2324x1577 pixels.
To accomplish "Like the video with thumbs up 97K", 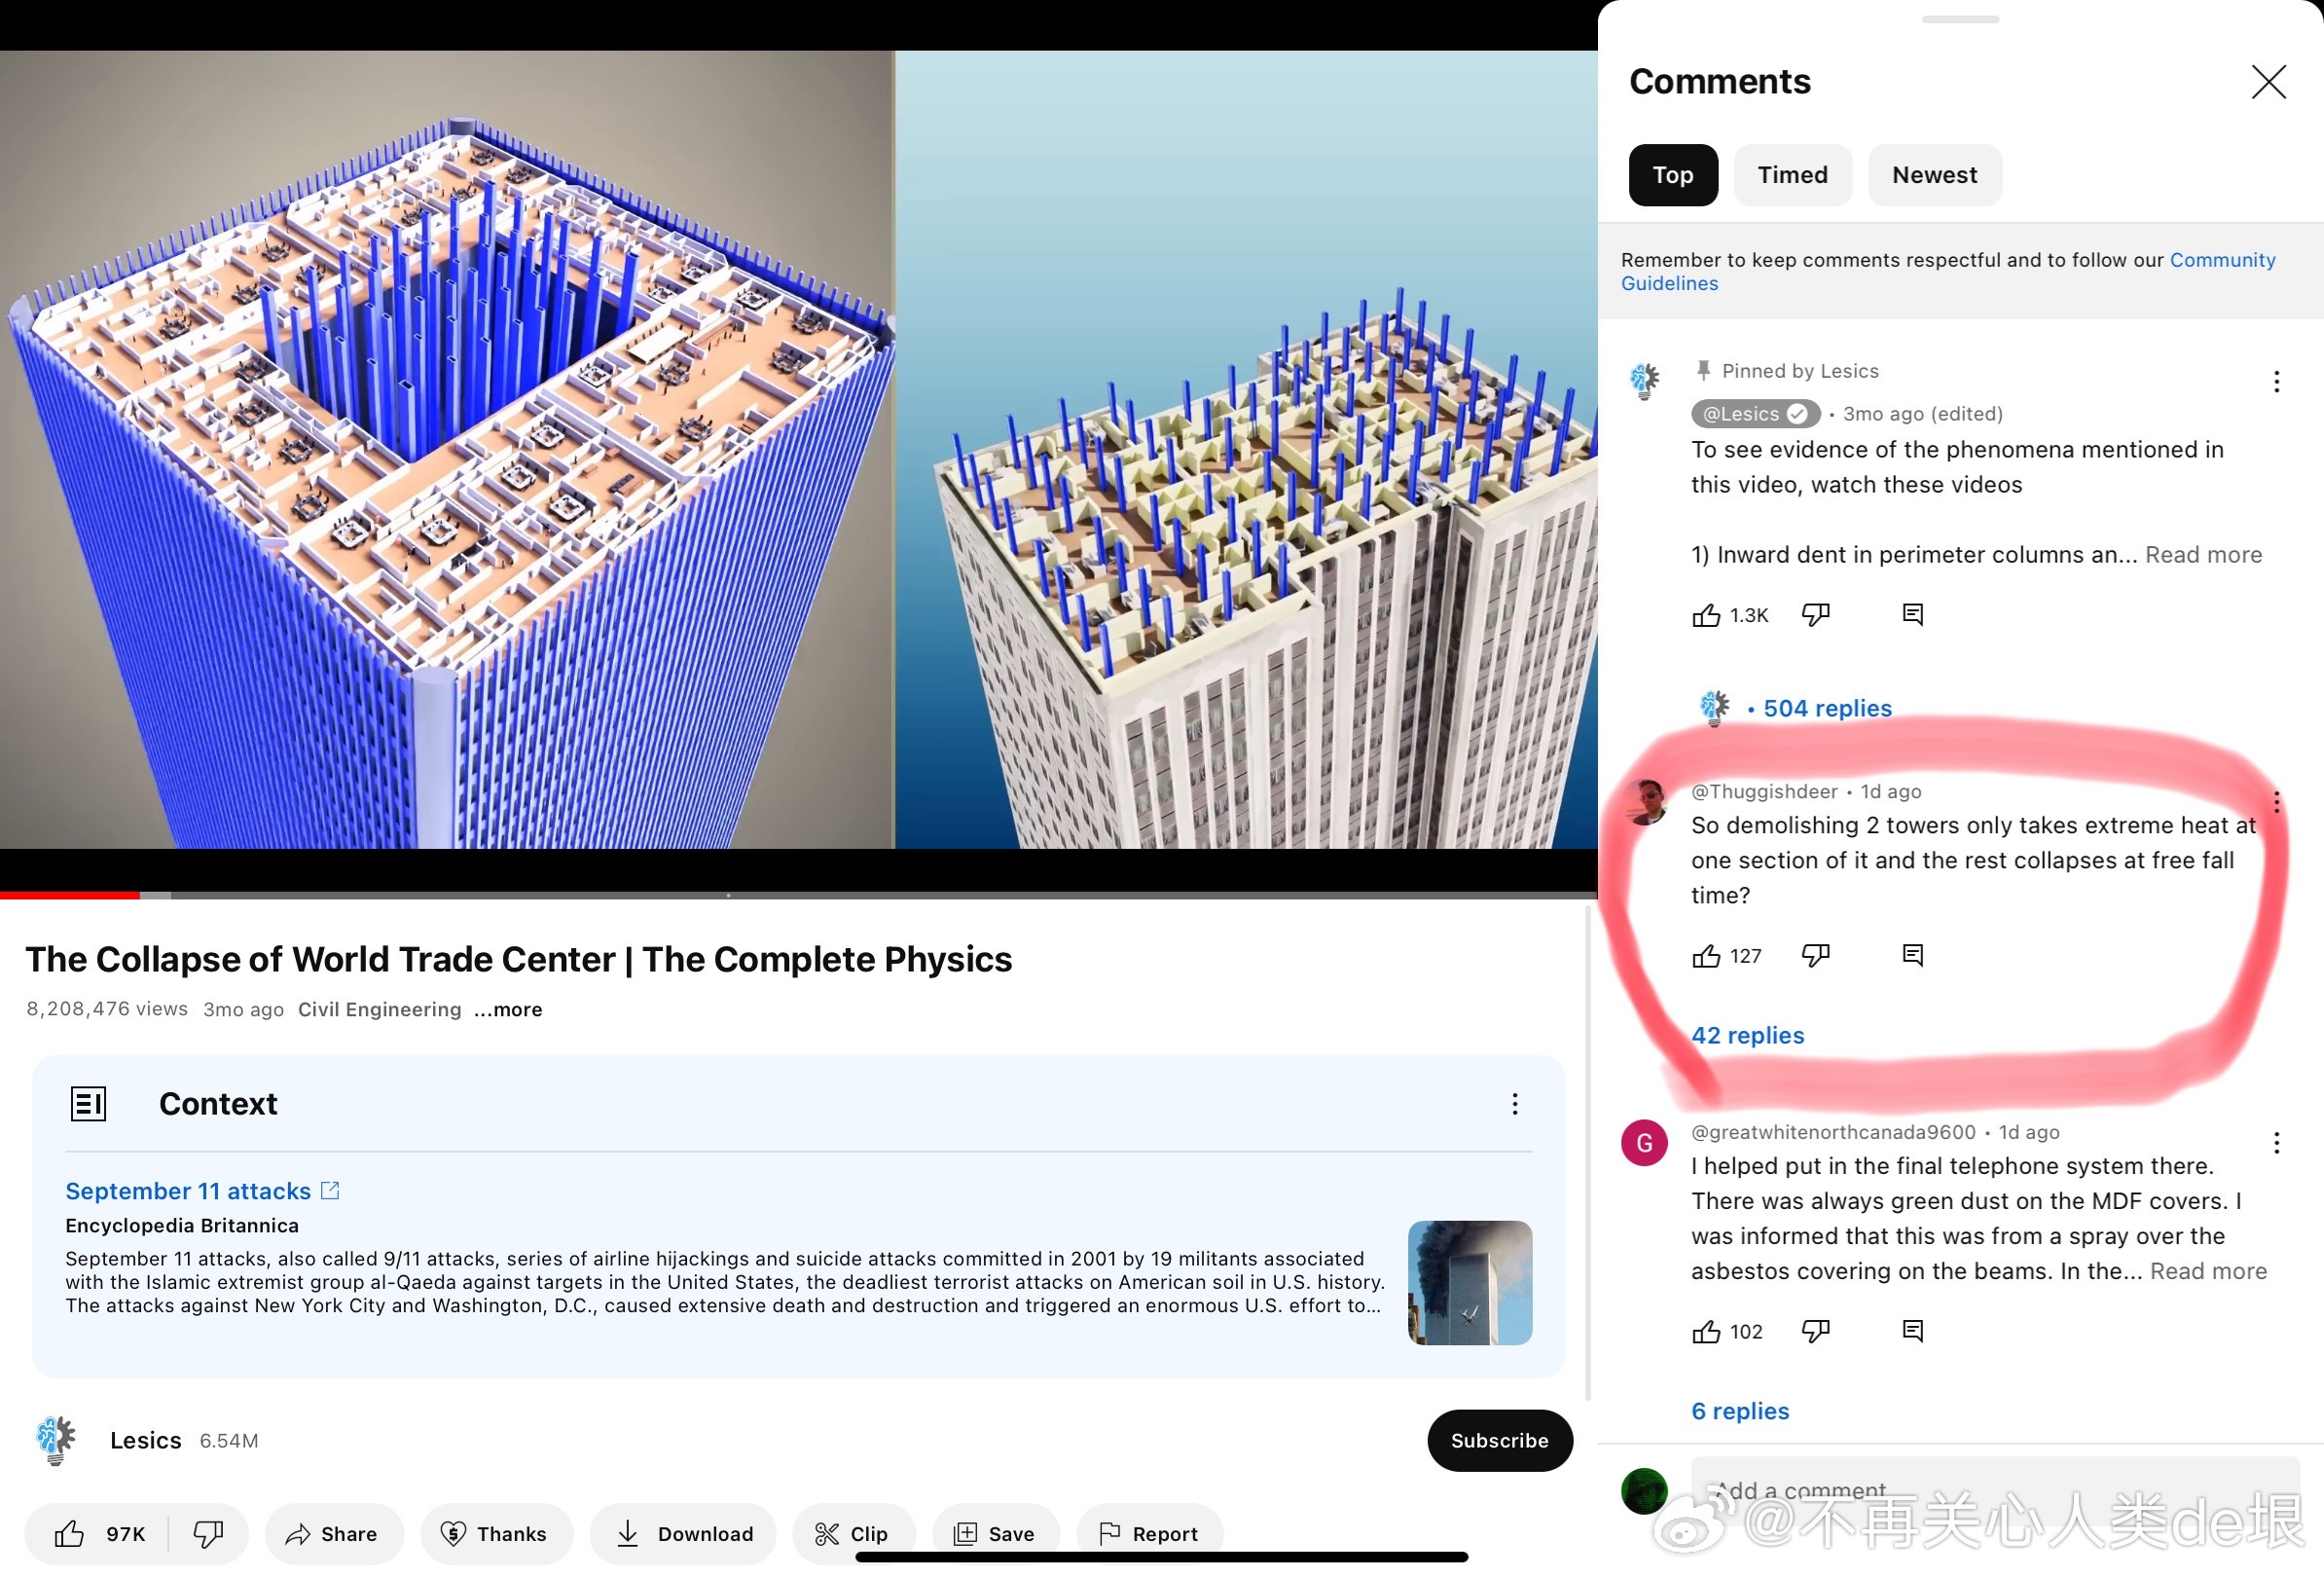I will tap(97, 1533).
